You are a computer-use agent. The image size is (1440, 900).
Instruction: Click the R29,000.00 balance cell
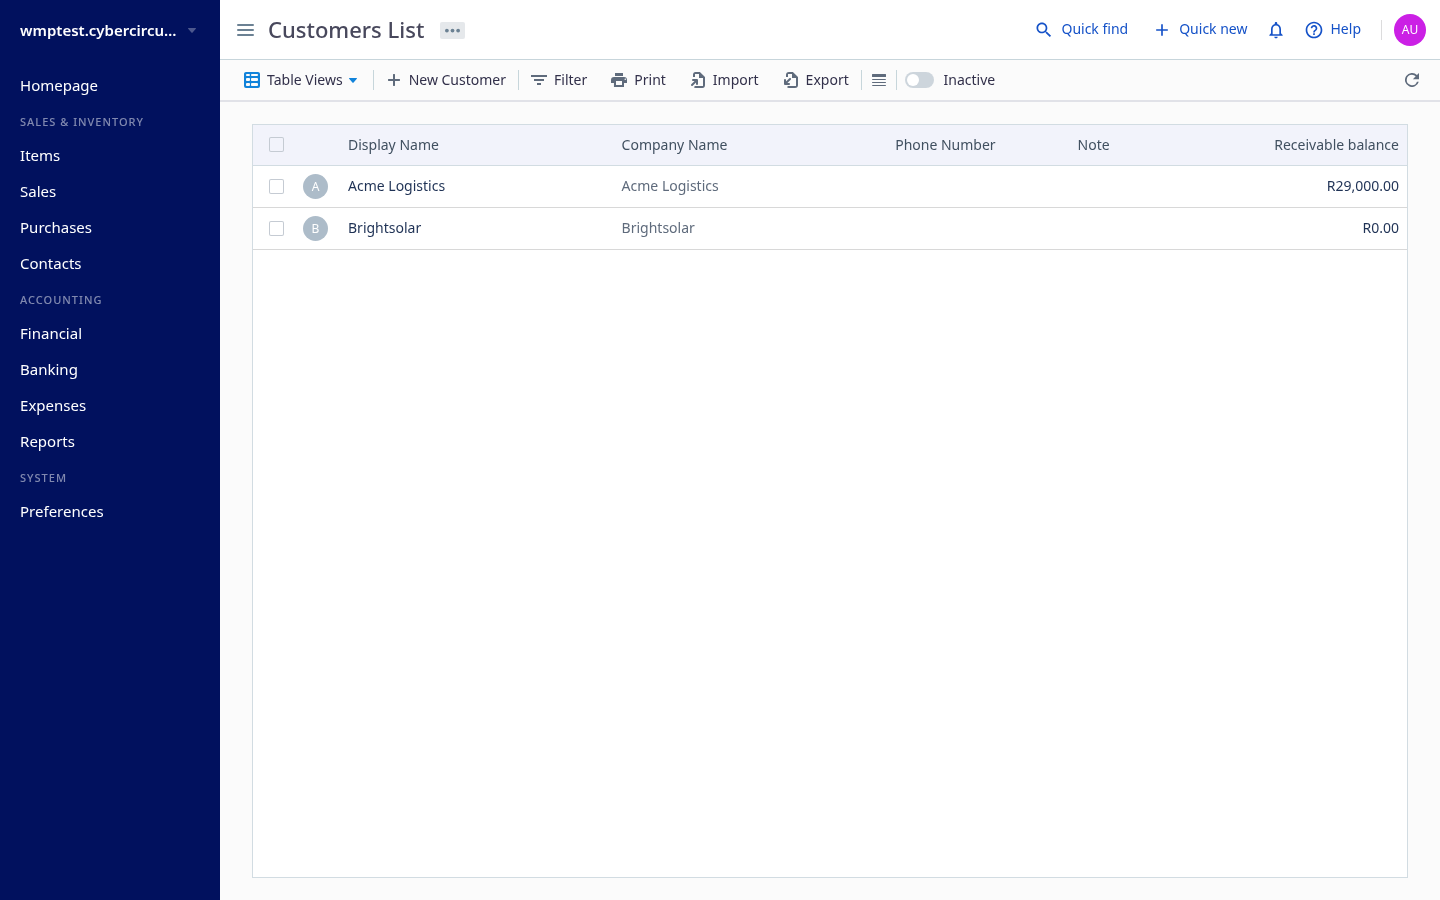click(x=1363, y=186)
